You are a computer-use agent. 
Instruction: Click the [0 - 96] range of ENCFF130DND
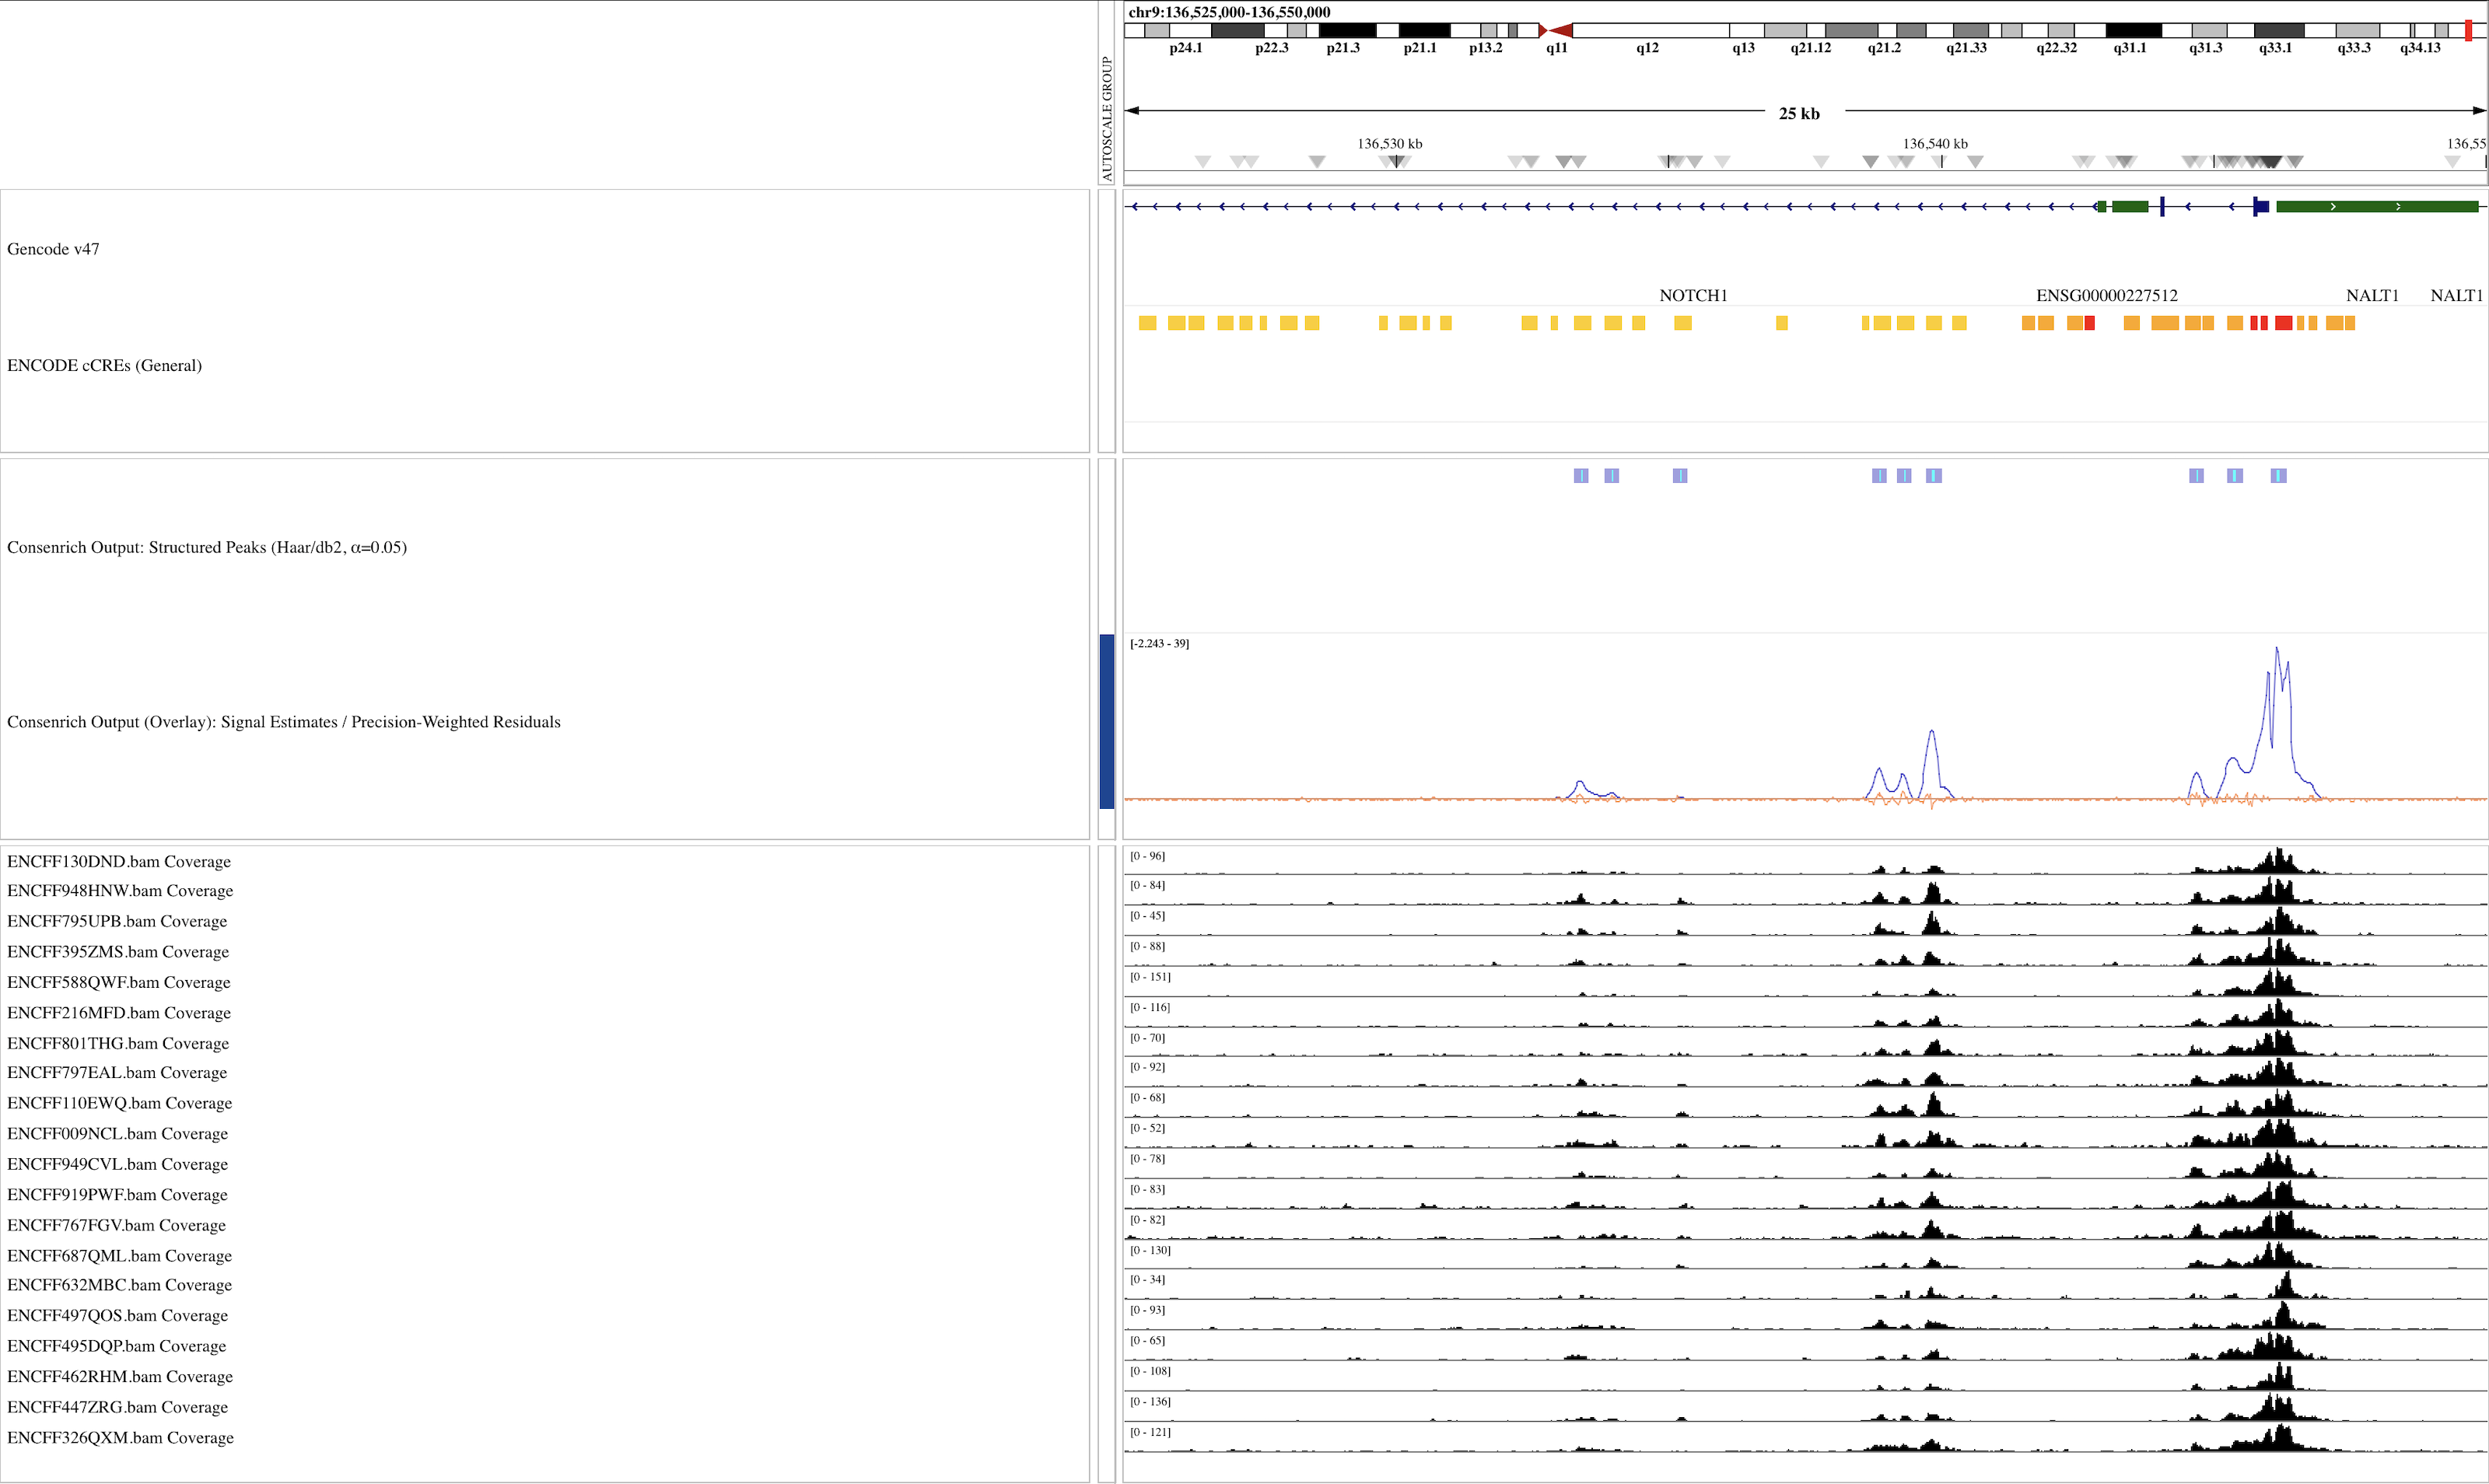tap(1147, 856)
